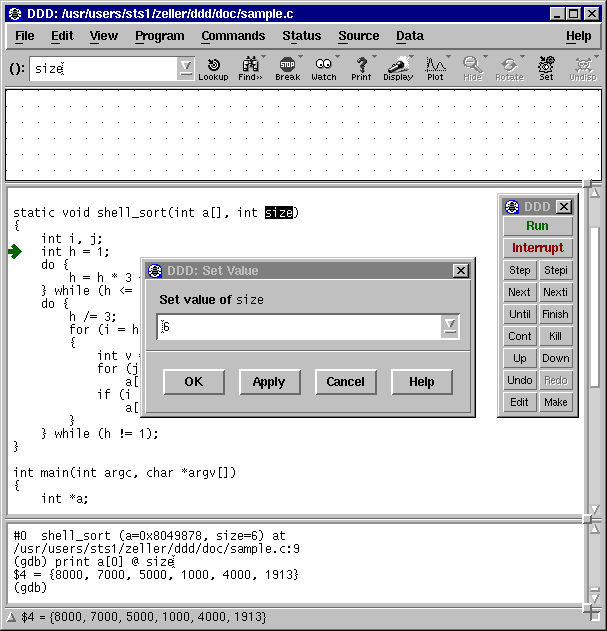Click Cancel in Set Value dialog
This screenshot has height=631, width=607.
(345, 381)
